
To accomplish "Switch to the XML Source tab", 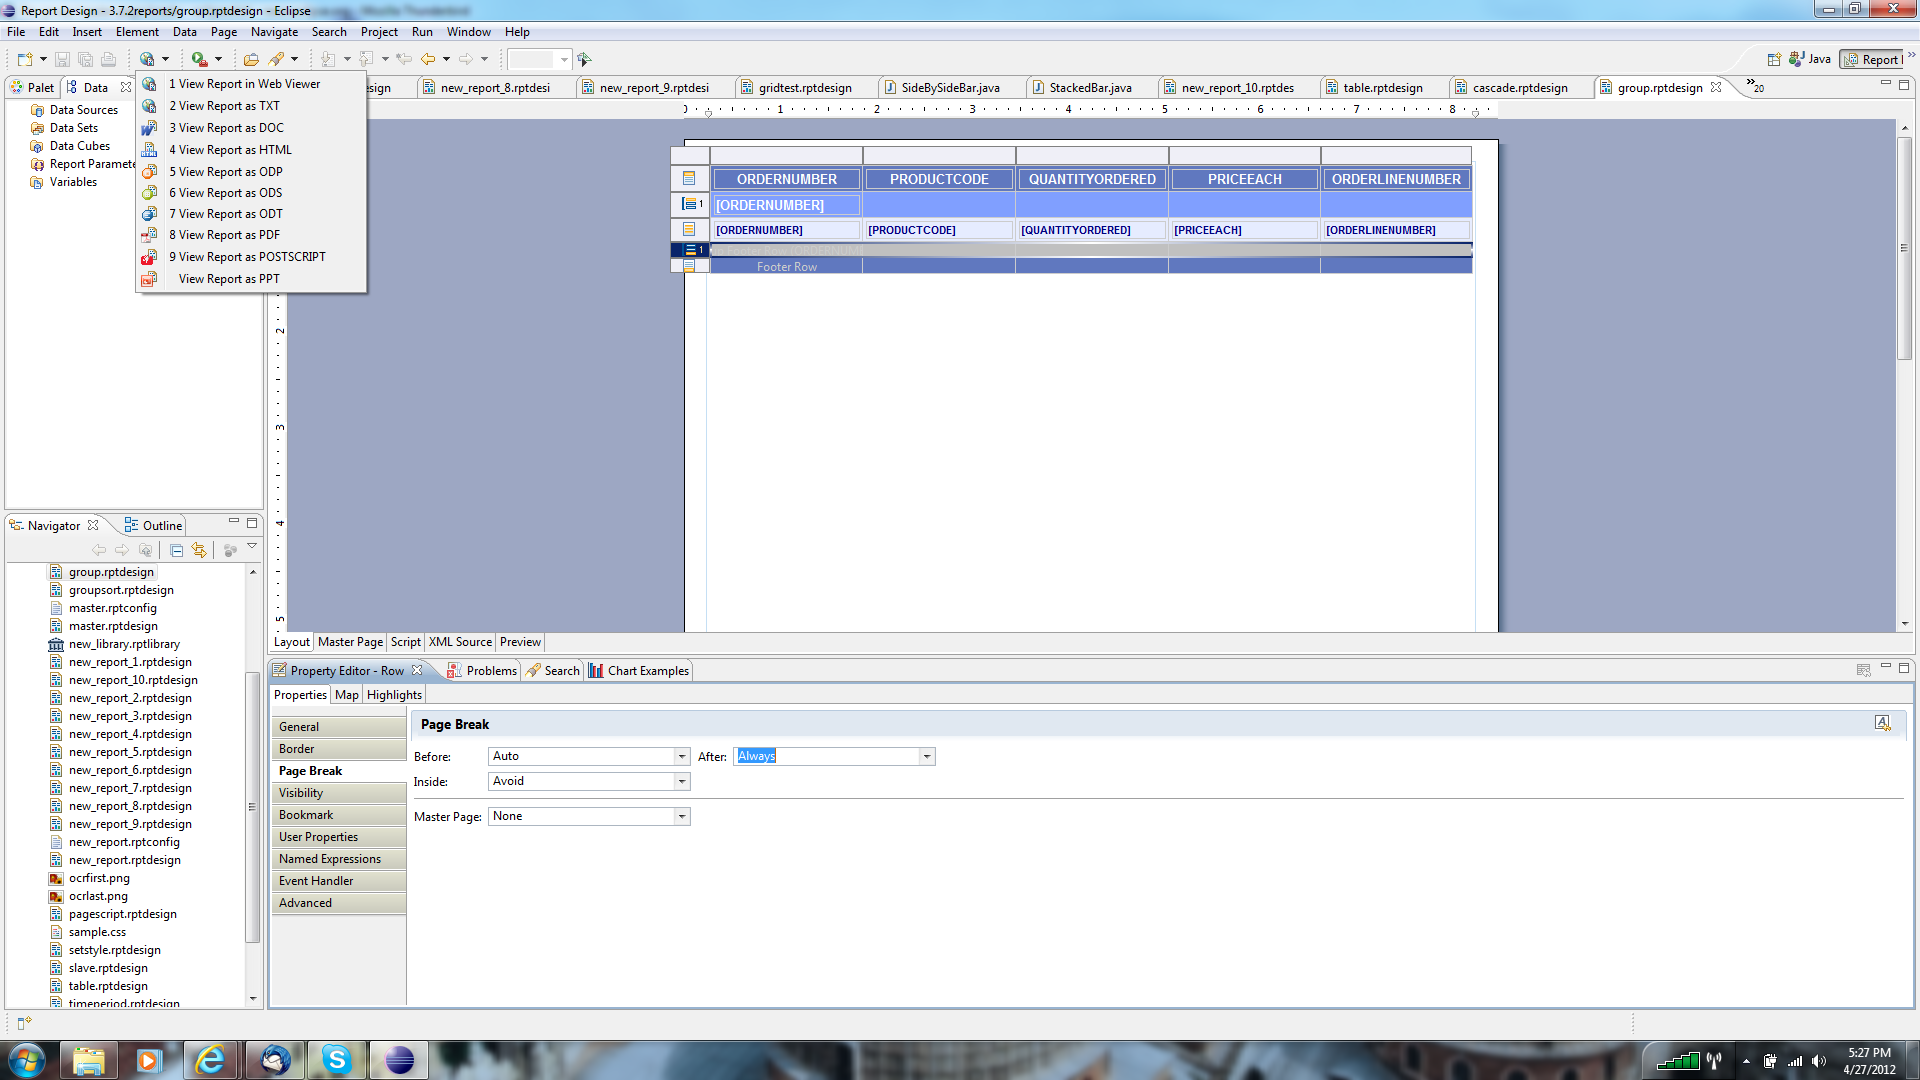I will coord(460,642).
